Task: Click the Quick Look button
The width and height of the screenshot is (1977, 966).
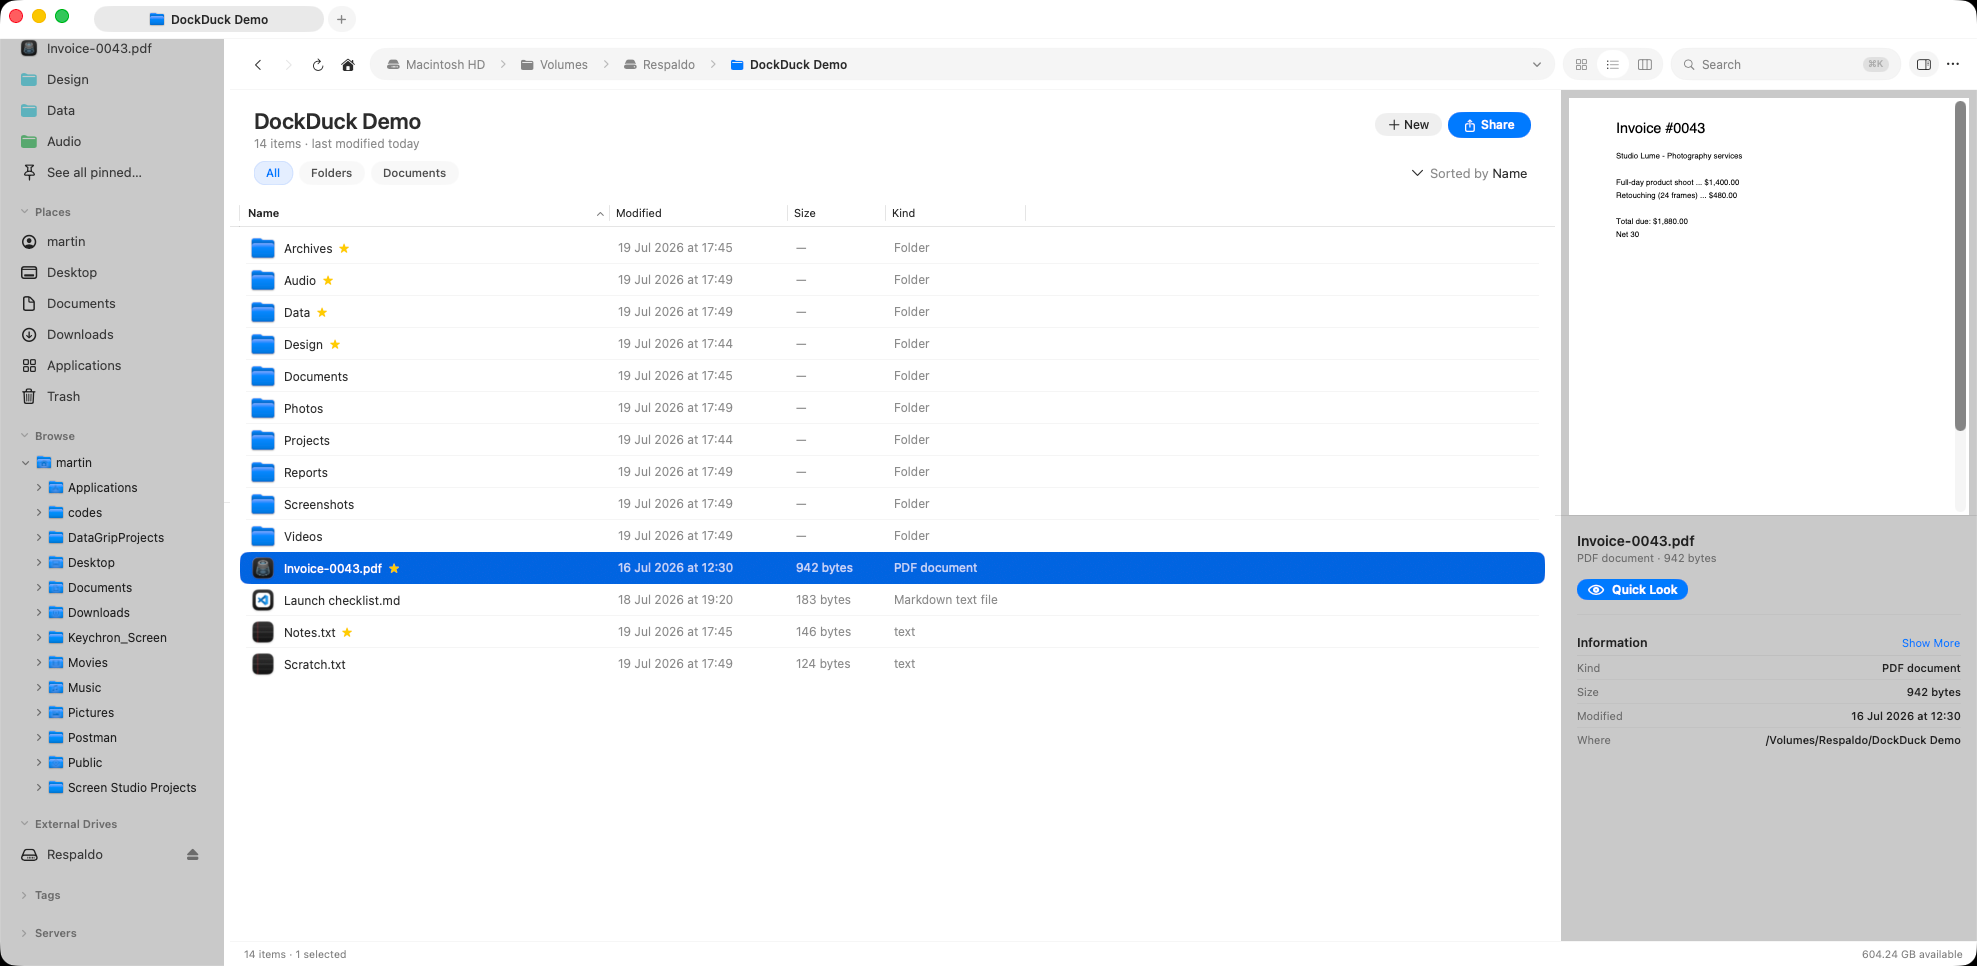Action: pos(1632,590)
